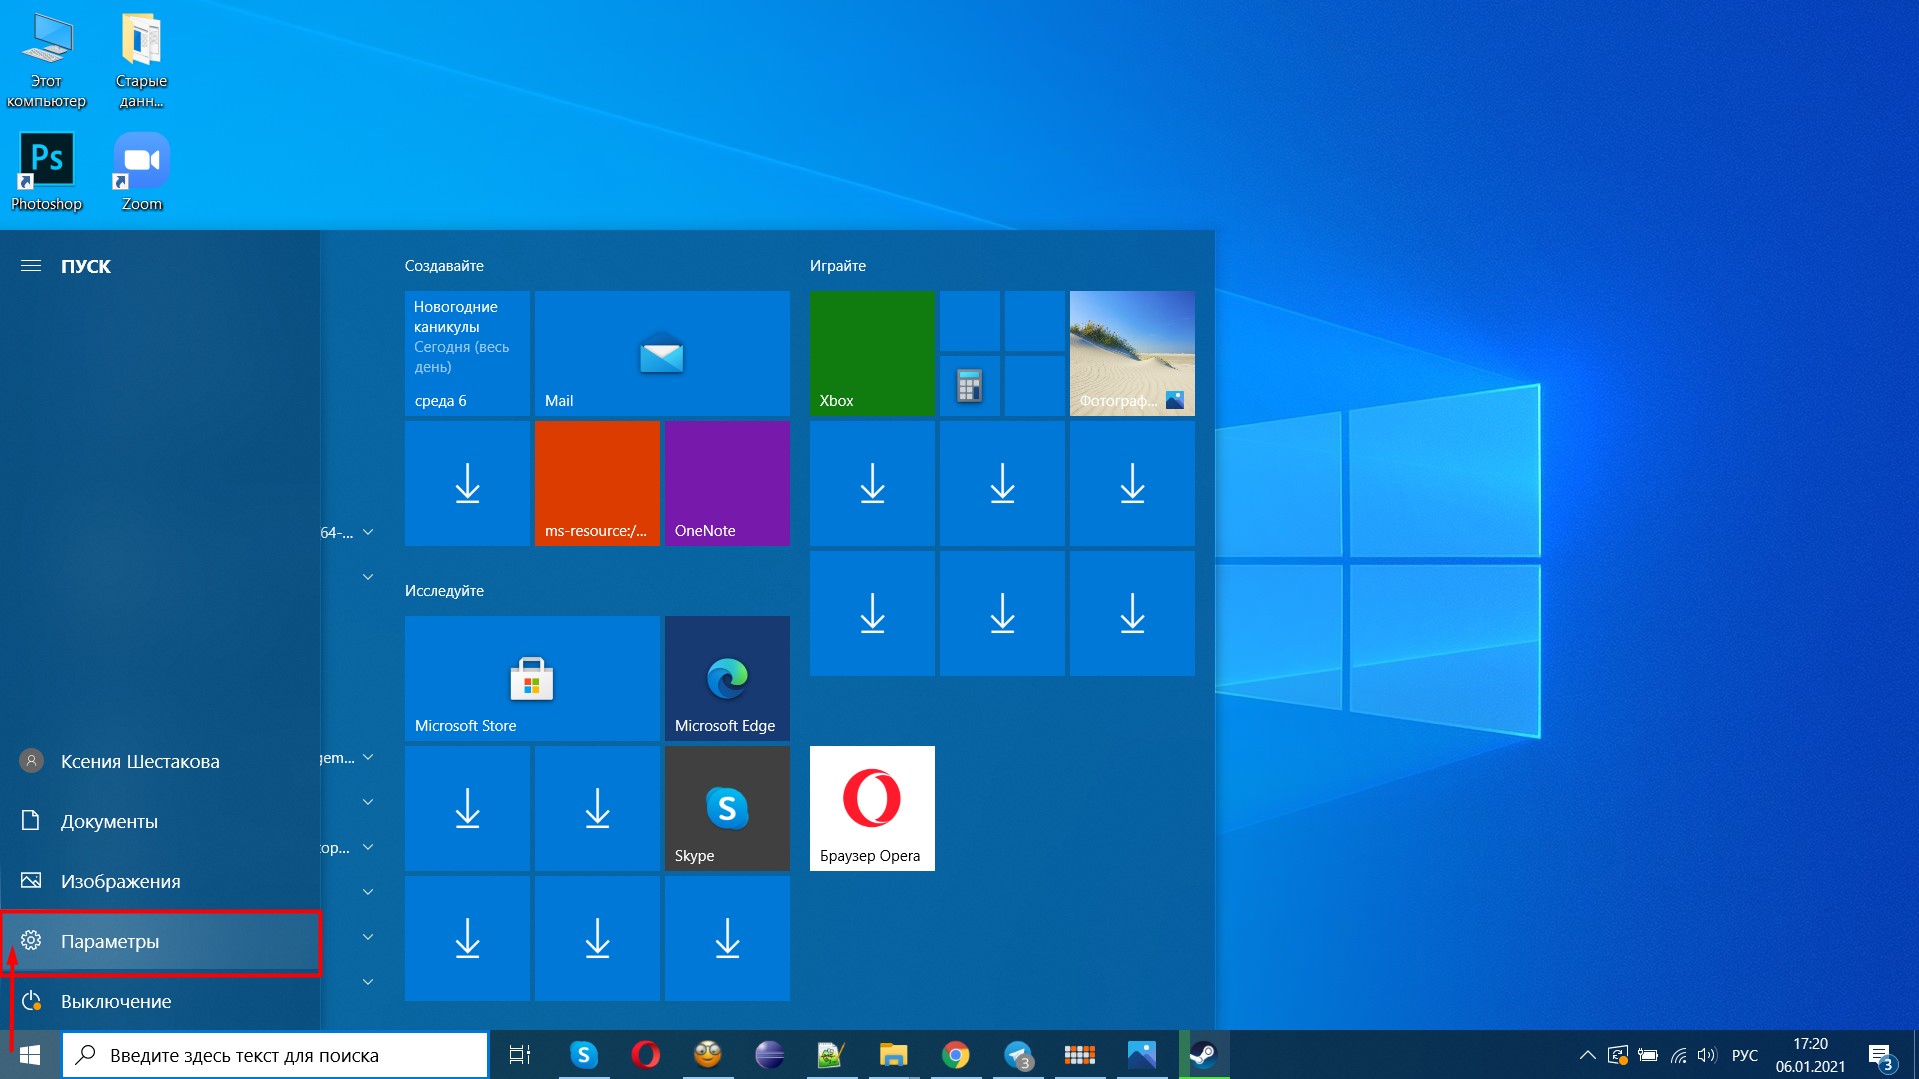
Task: Open the Microsoft Store tile
Action: pyautogui.click(x=531, y=678)
